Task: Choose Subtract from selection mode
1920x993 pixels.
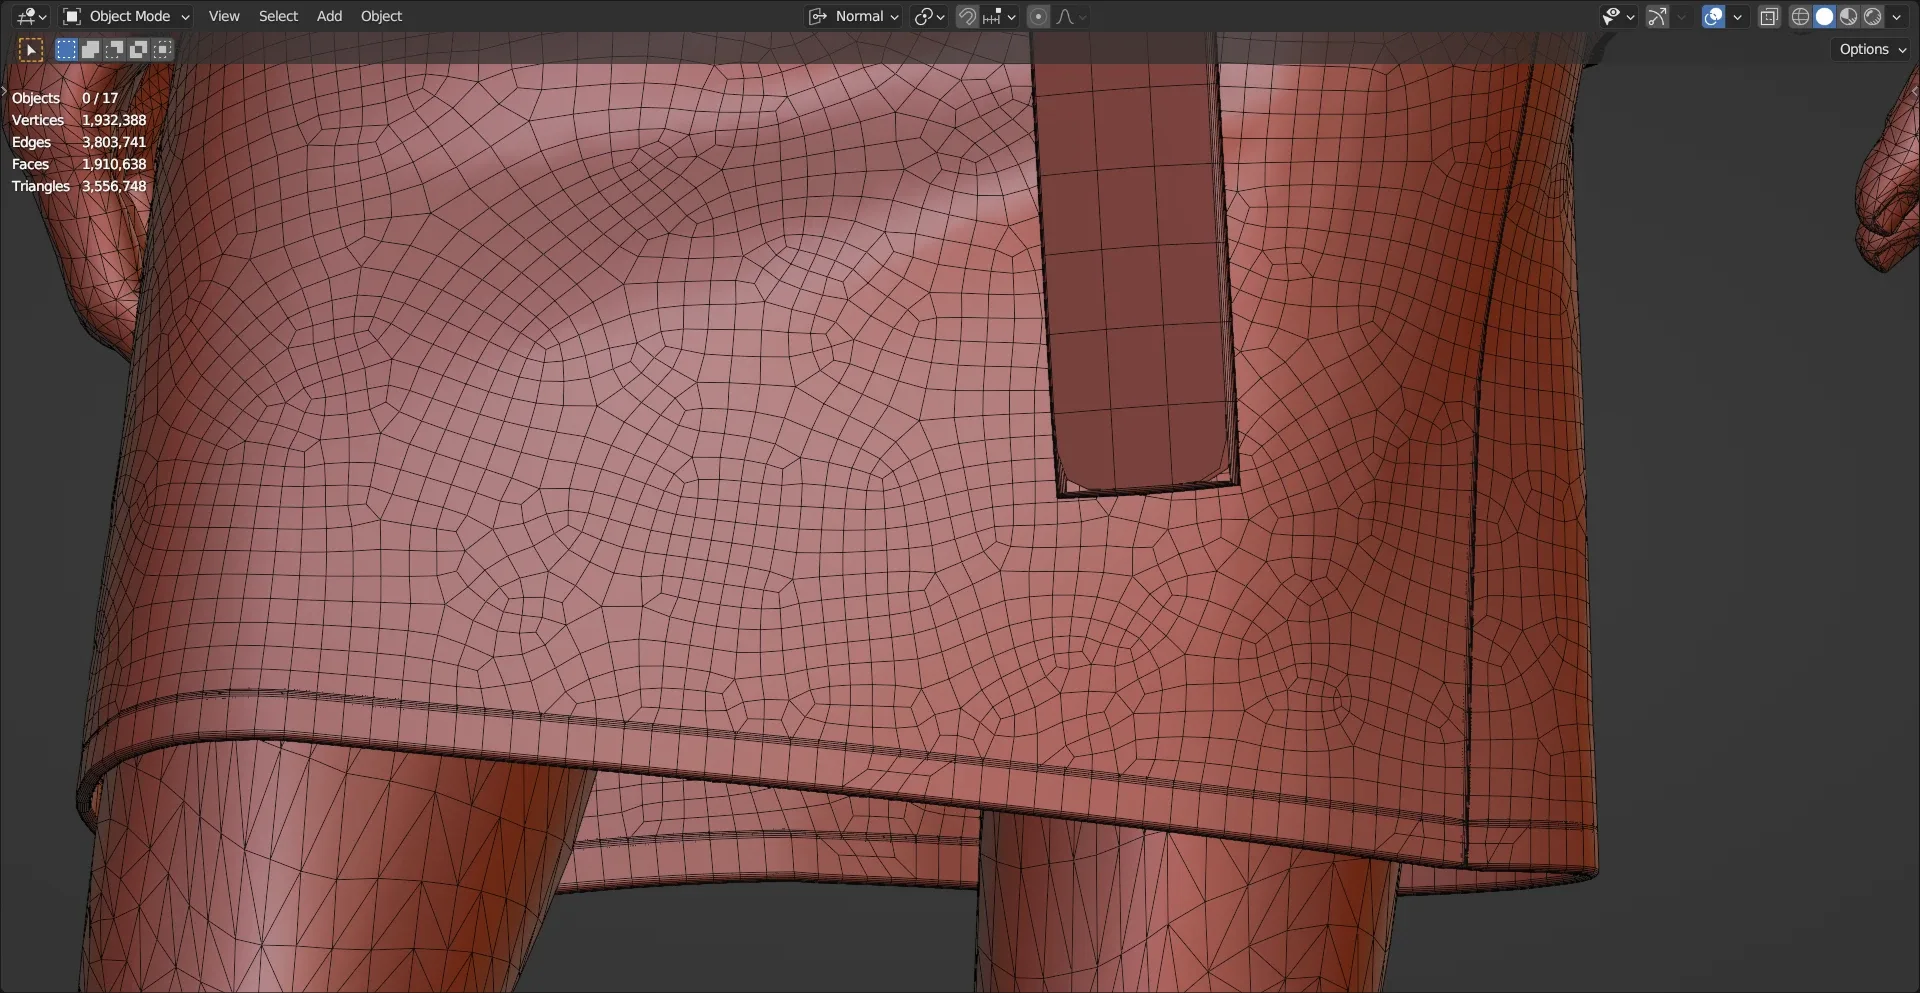Action: (x=114, y=49)
